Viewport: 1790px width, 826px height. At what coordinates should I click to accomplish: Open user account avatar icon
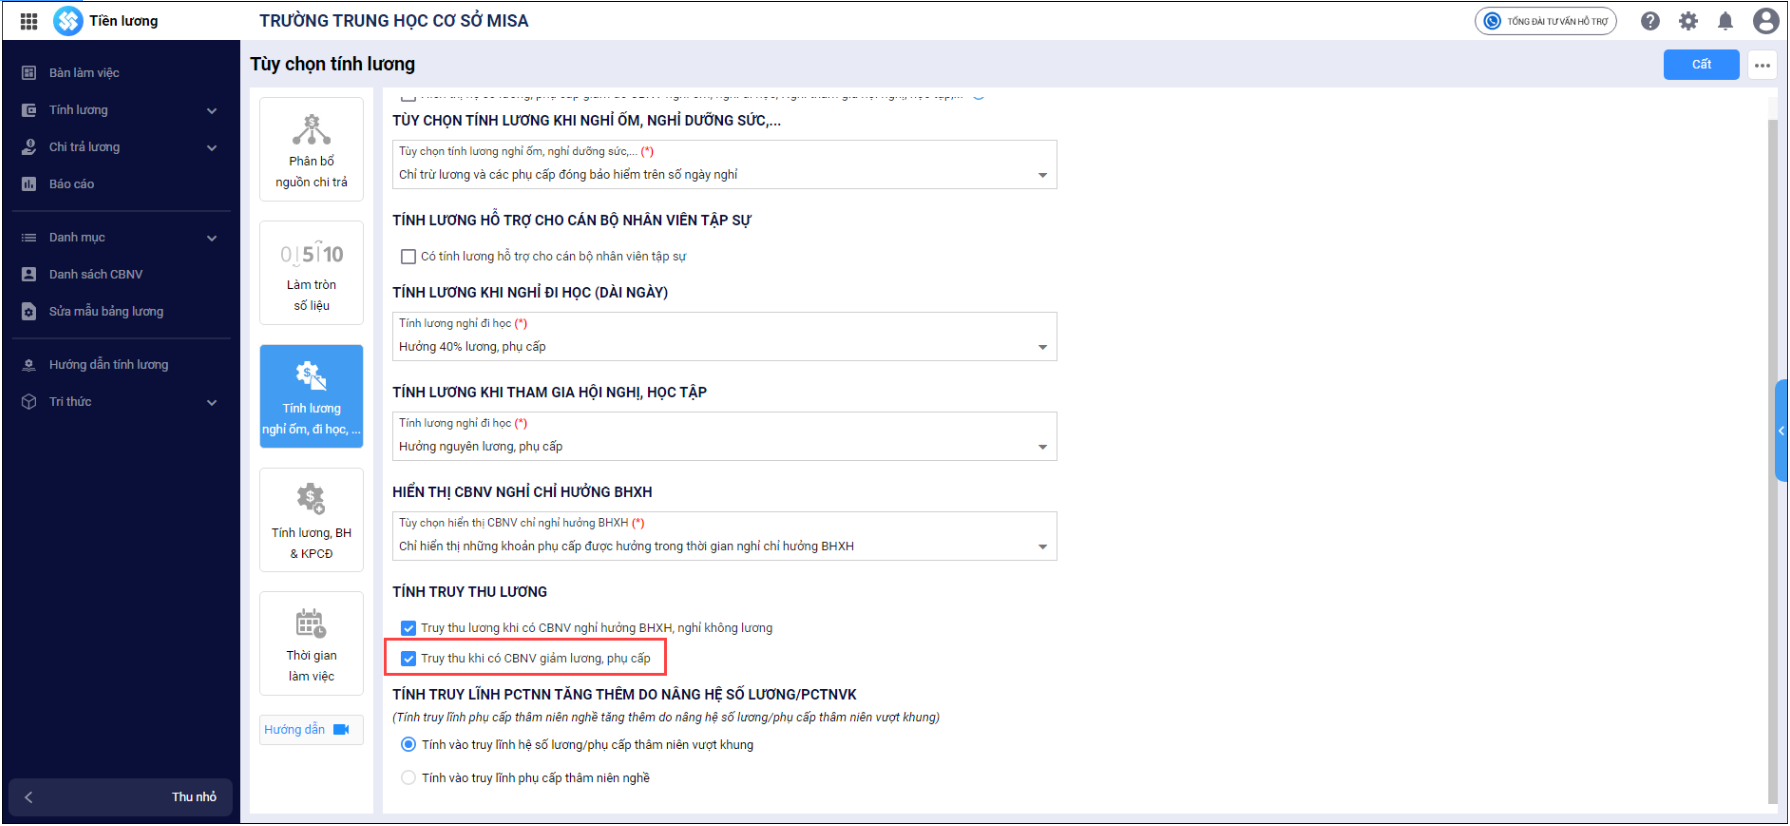click(1765, 21)
